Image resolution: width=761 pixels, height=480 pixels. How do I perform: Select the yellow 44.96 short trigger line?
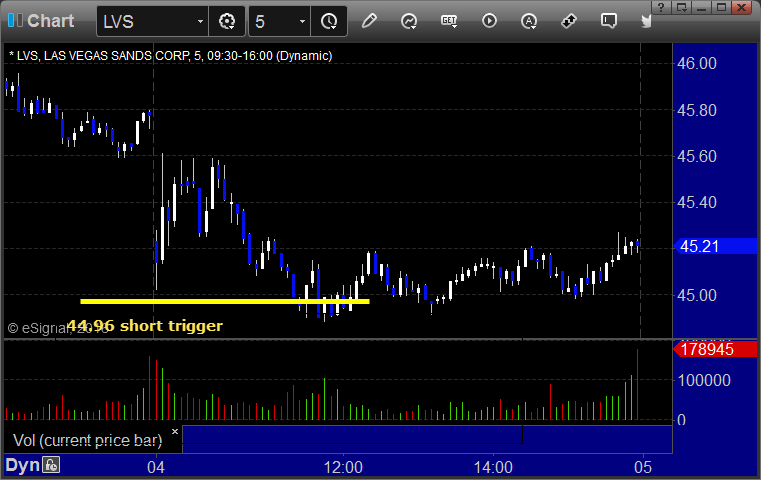tap(225, 301)
